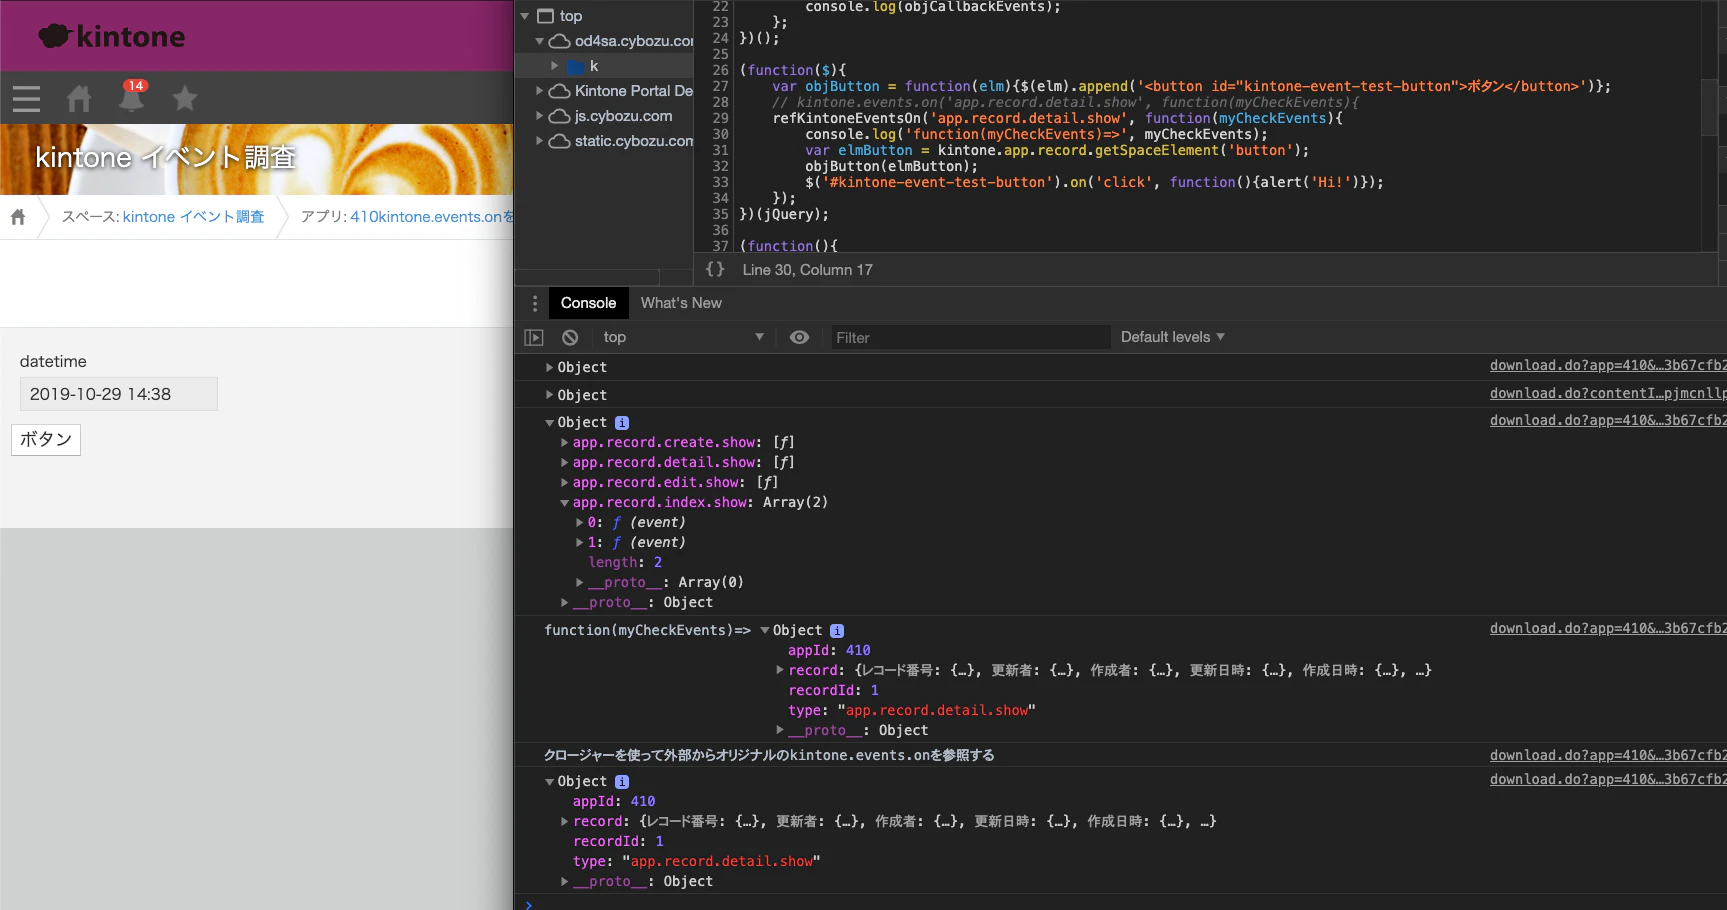This screenshot has width=1727, height=910.
Task: Collapse the od4sa.cybozu.com node
Action: tap(540, 41)
